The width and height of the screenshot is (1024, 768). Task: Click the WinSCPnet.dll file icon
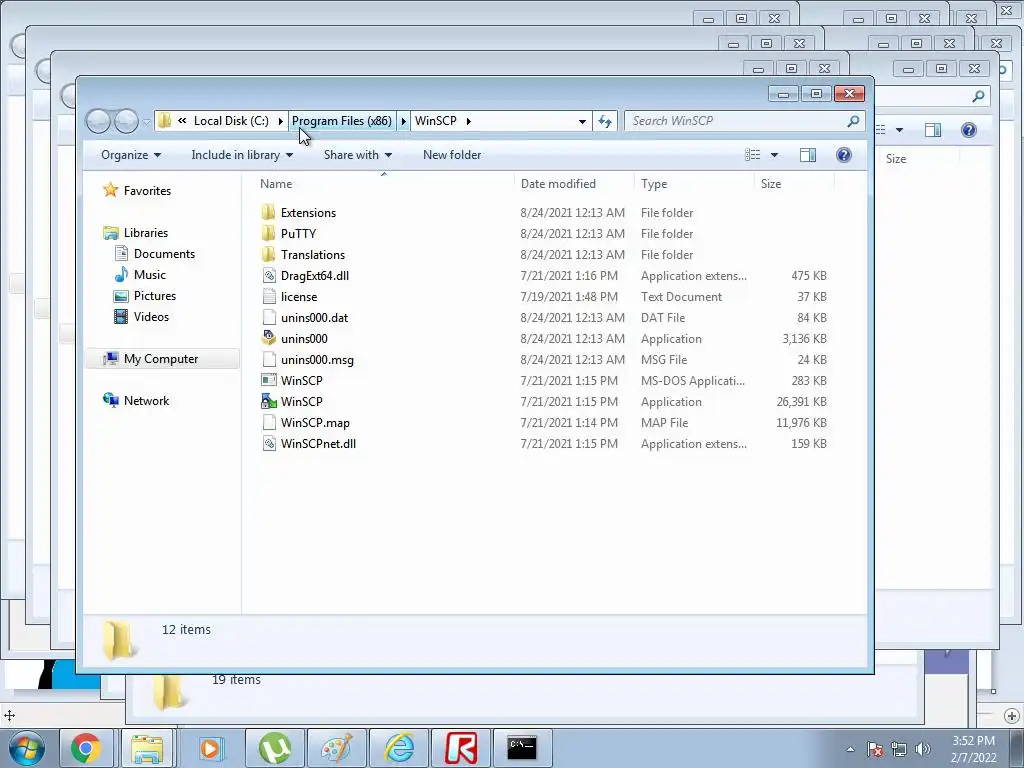[268, 443]
